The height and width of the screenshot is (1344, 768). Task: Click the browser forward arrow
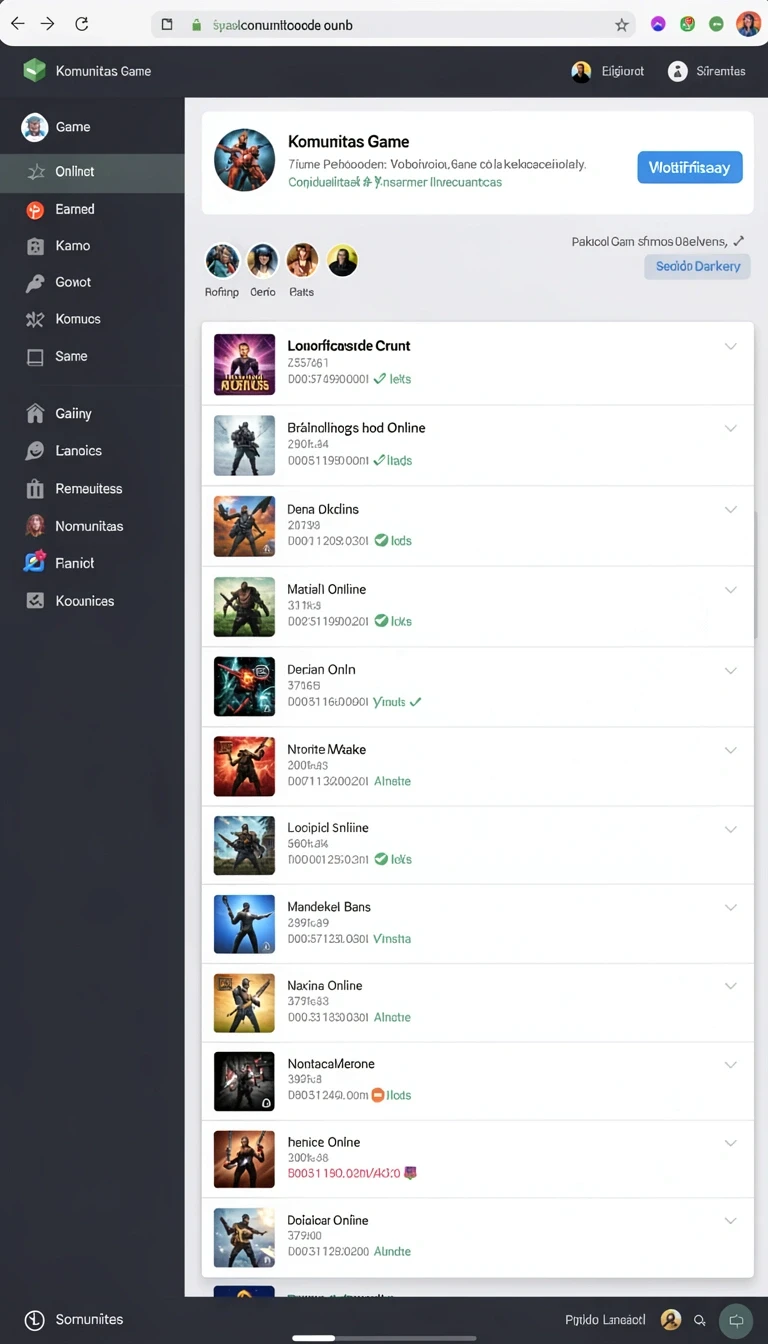point(48,24)
